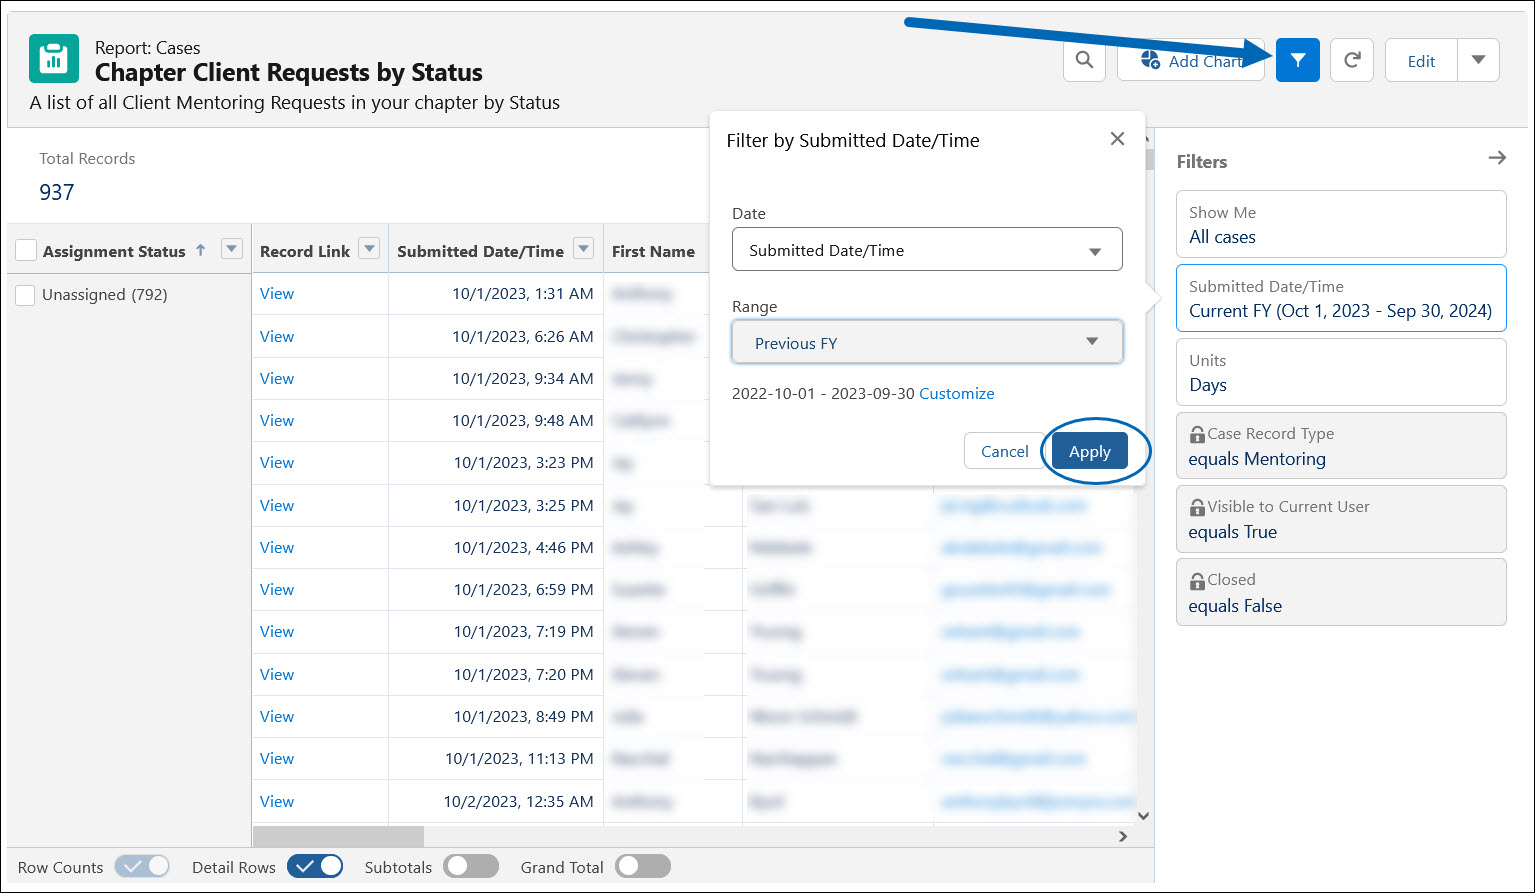The width and height of the screenshot is (1535, 893).
Task: Open Submitted Date/Time column menu
Action: tap(583, 249)
